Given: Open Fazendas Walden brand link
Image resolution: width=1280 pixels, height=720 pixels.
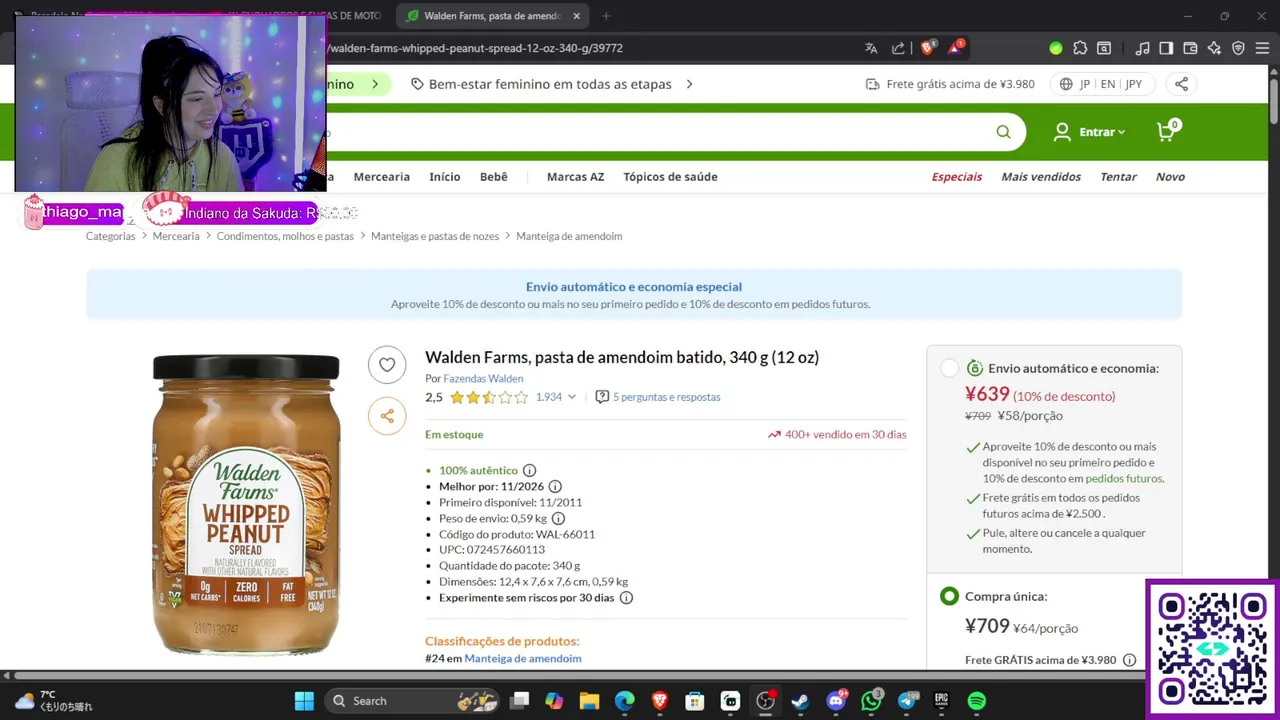Looking at the screenshot, I should [483, 379].
